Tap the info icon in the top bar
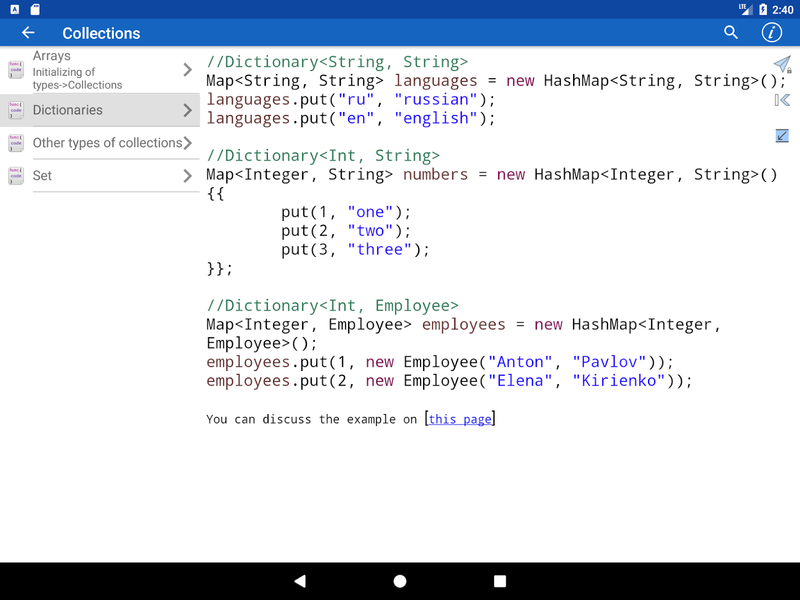This screenshot has height=600, width=800. click(771, 33)
